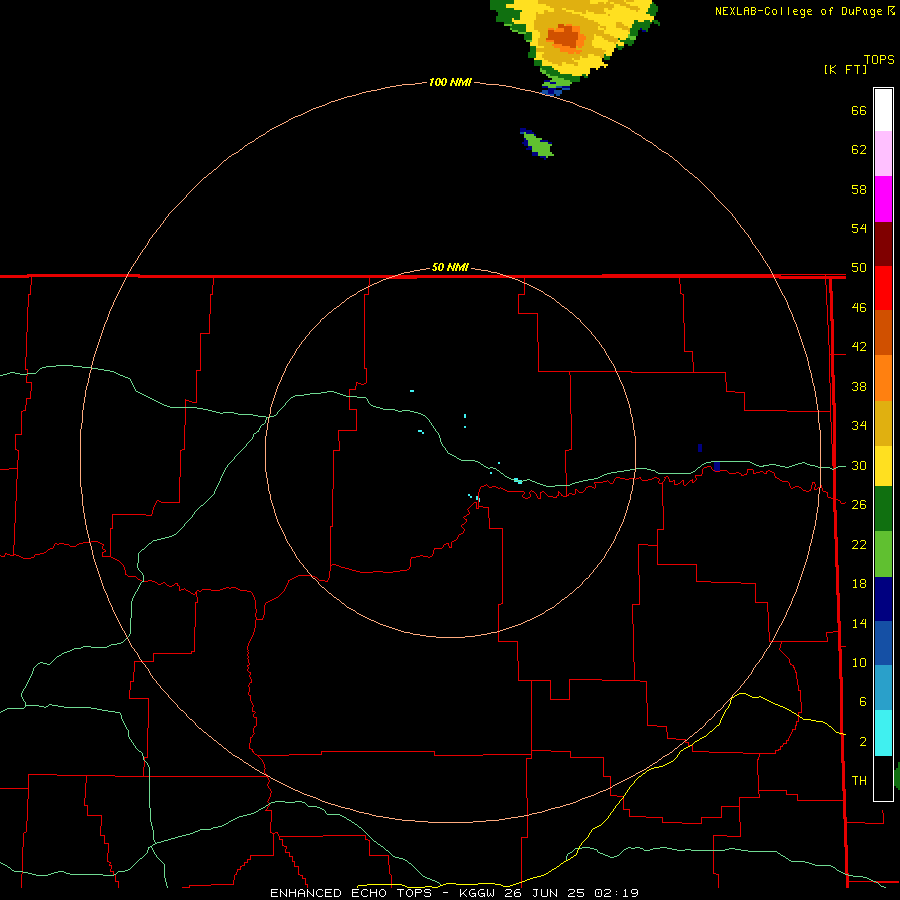
Task: Click the "ENHANCED ECHO TOPS" caption text
Action: [351, 893]
